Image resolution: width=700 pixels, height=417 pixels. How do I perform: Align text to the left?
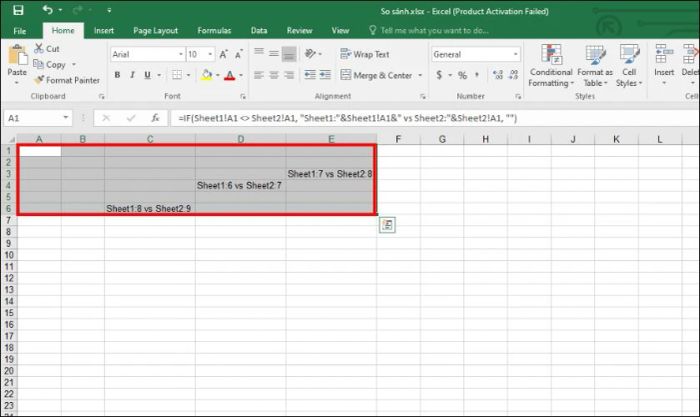click(259, 75)
